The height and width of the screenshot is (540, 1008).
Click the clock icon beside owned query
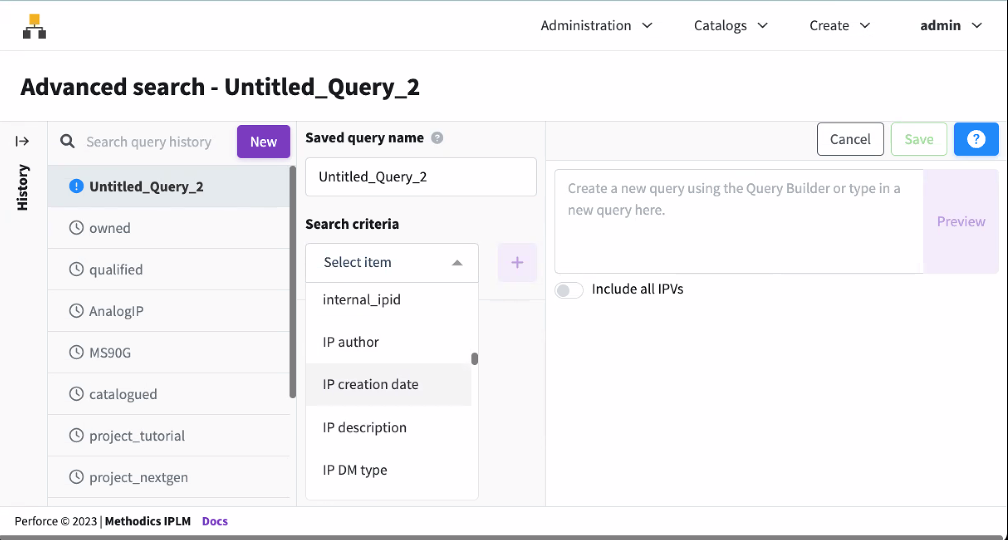[x=76, y=228]
